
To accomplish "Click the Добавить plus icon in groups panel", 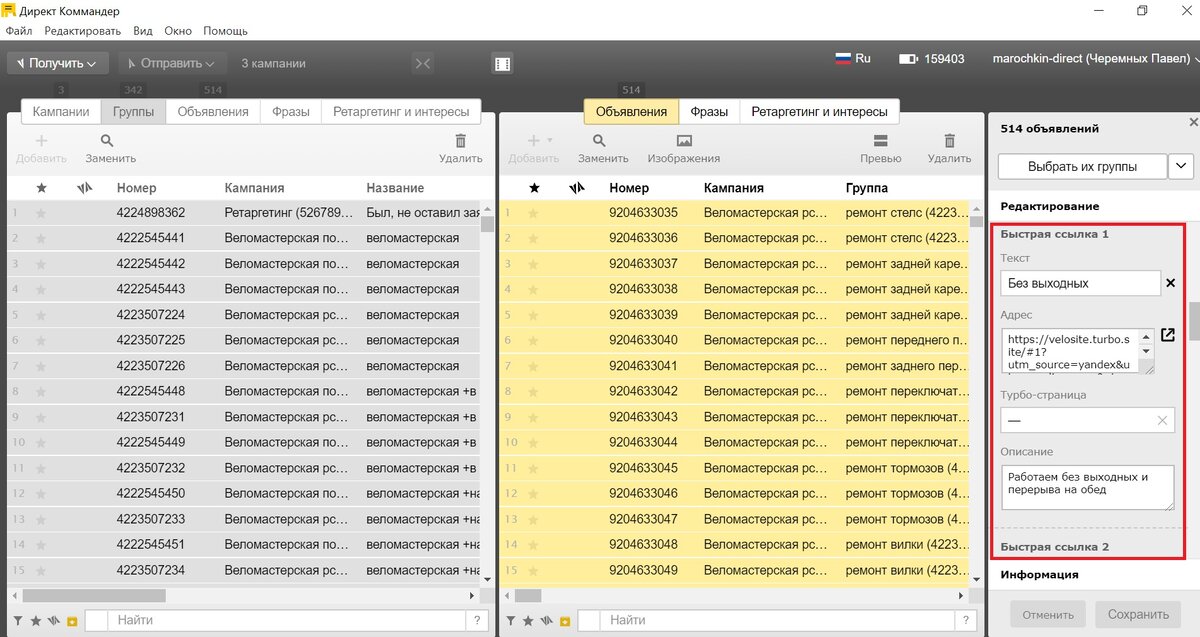I will coord(41,141).
